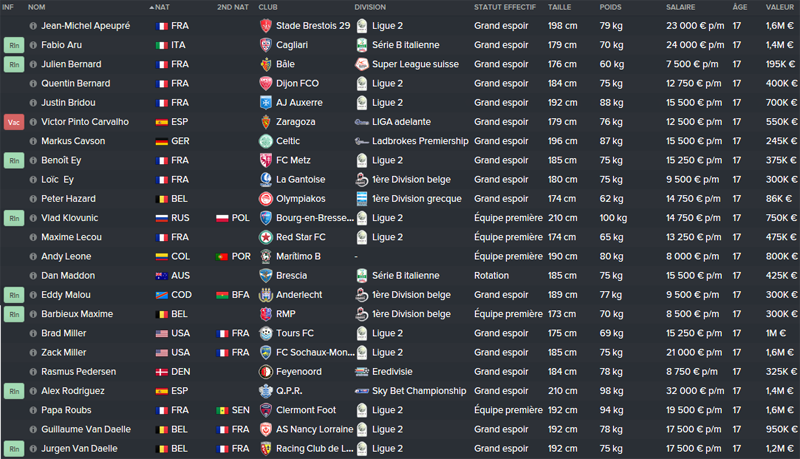Viewport: 800px width, 459px height.
Task: Open player Vlad Klovunic's profile
Action: pos(70,218)
